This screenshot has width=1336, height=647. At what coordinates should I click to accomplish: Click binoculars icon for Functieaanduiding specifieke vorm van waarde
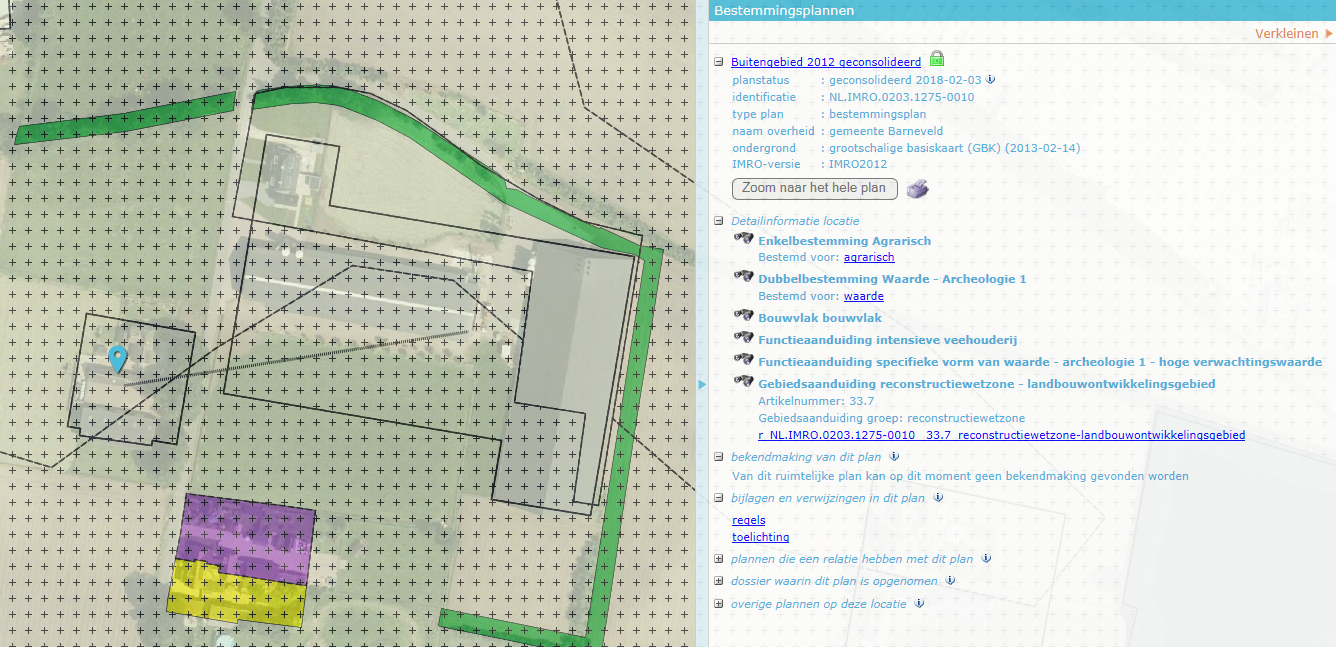(x=743, y=360)
